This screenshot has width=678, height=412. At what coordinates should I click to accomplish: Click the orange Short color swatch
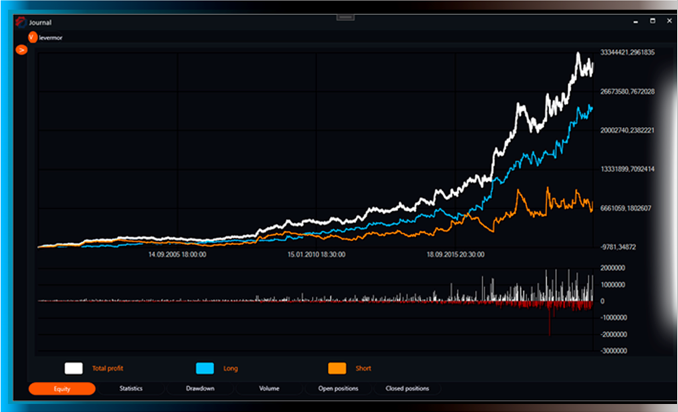pos(337,368)
